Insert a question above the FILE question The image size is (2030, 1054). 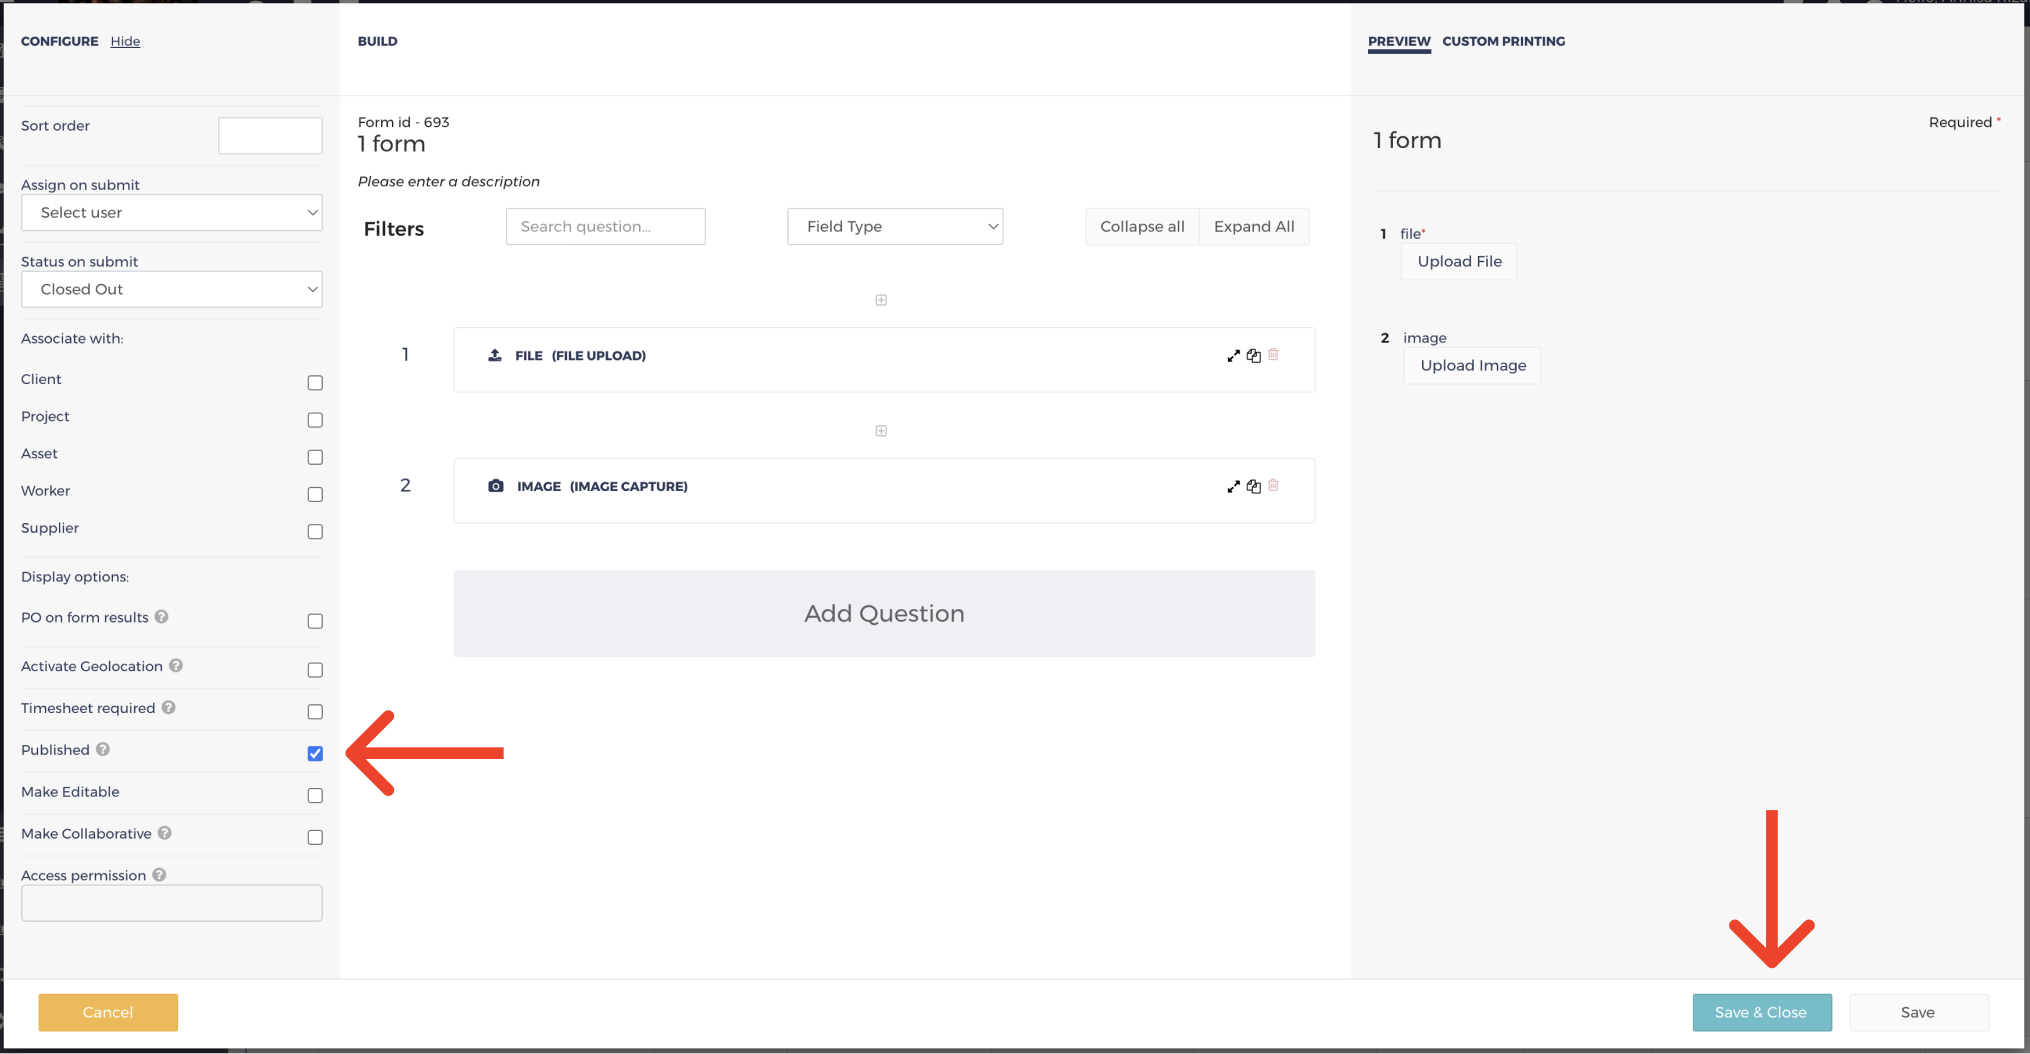tap(881, 299)
